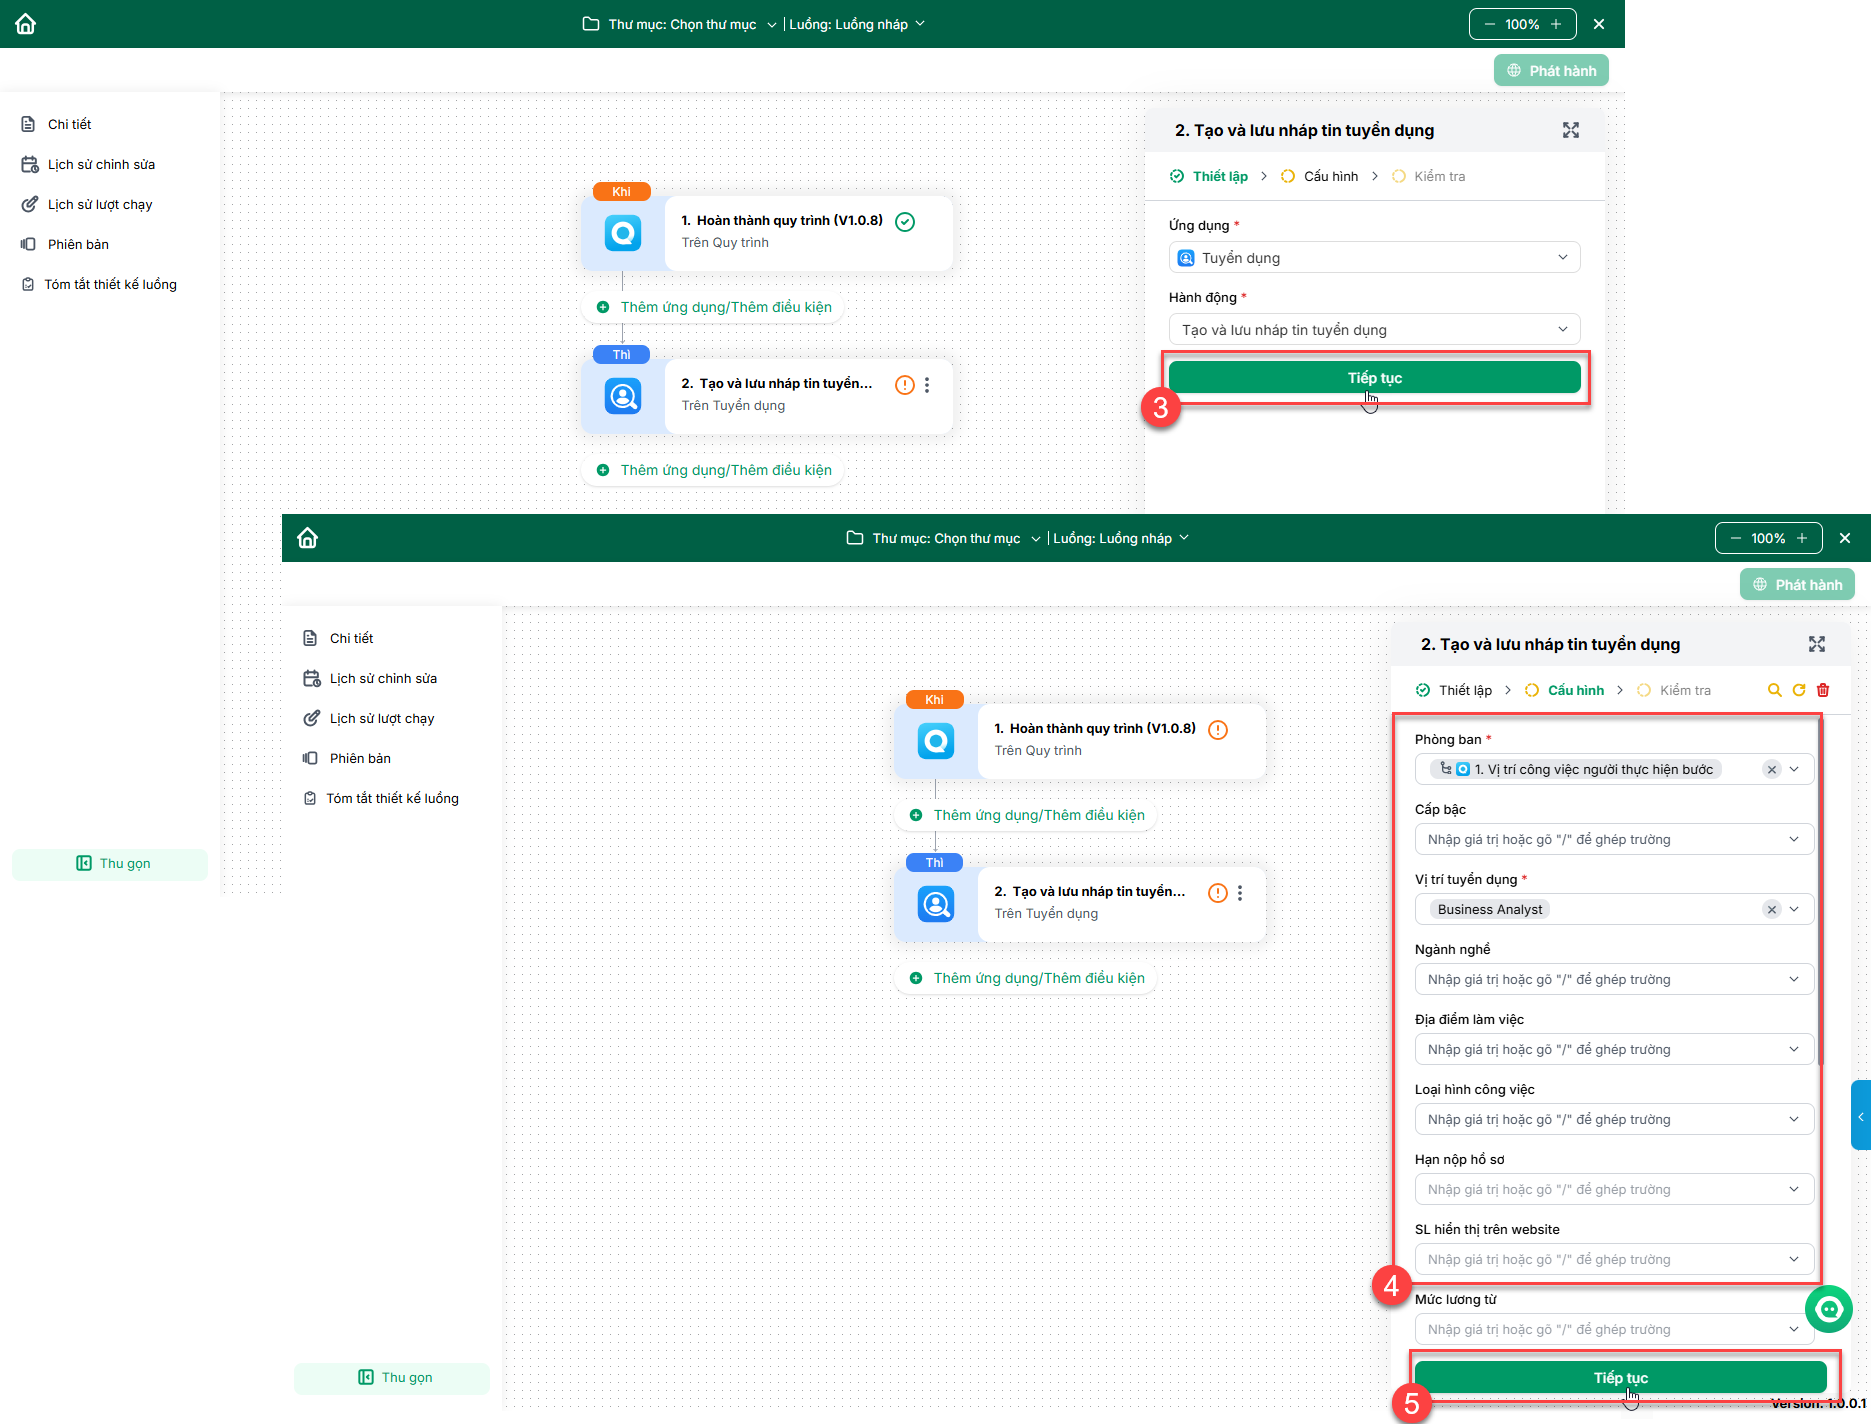The image size is (1871, 1424).
Task: Add app/condition below bottom step 2
Action: tap(1027, 978)
